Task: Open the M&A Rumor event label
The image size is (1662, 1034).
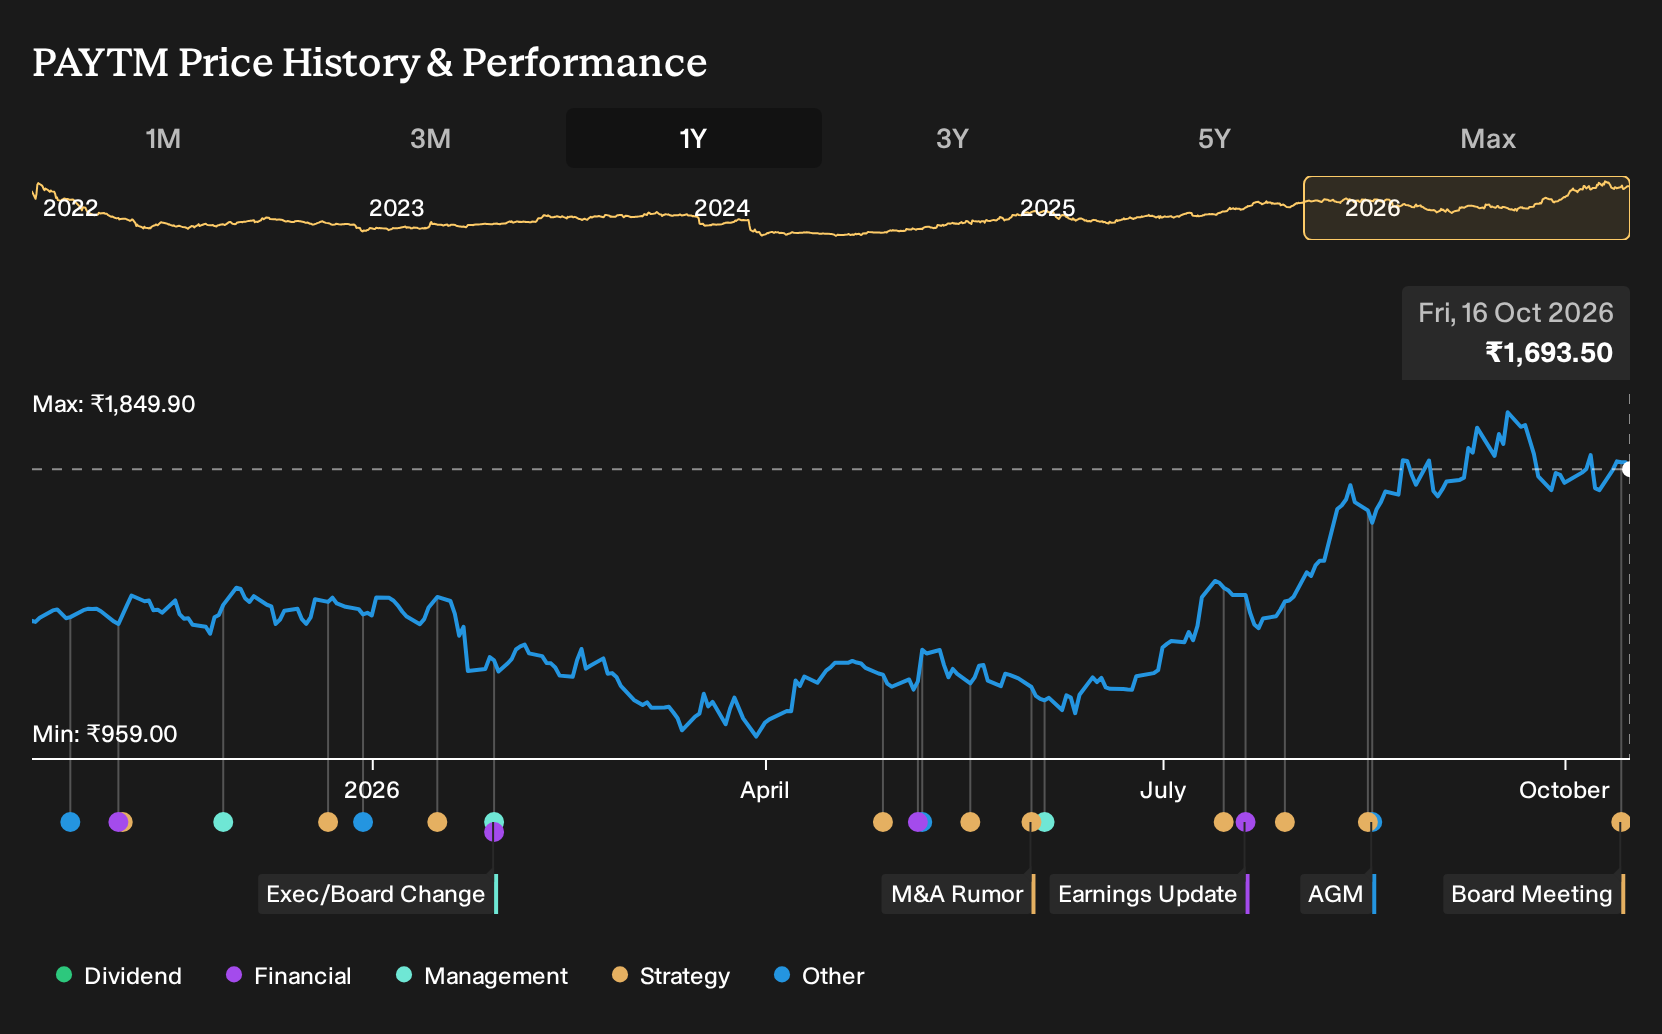Action: point(959,894)
